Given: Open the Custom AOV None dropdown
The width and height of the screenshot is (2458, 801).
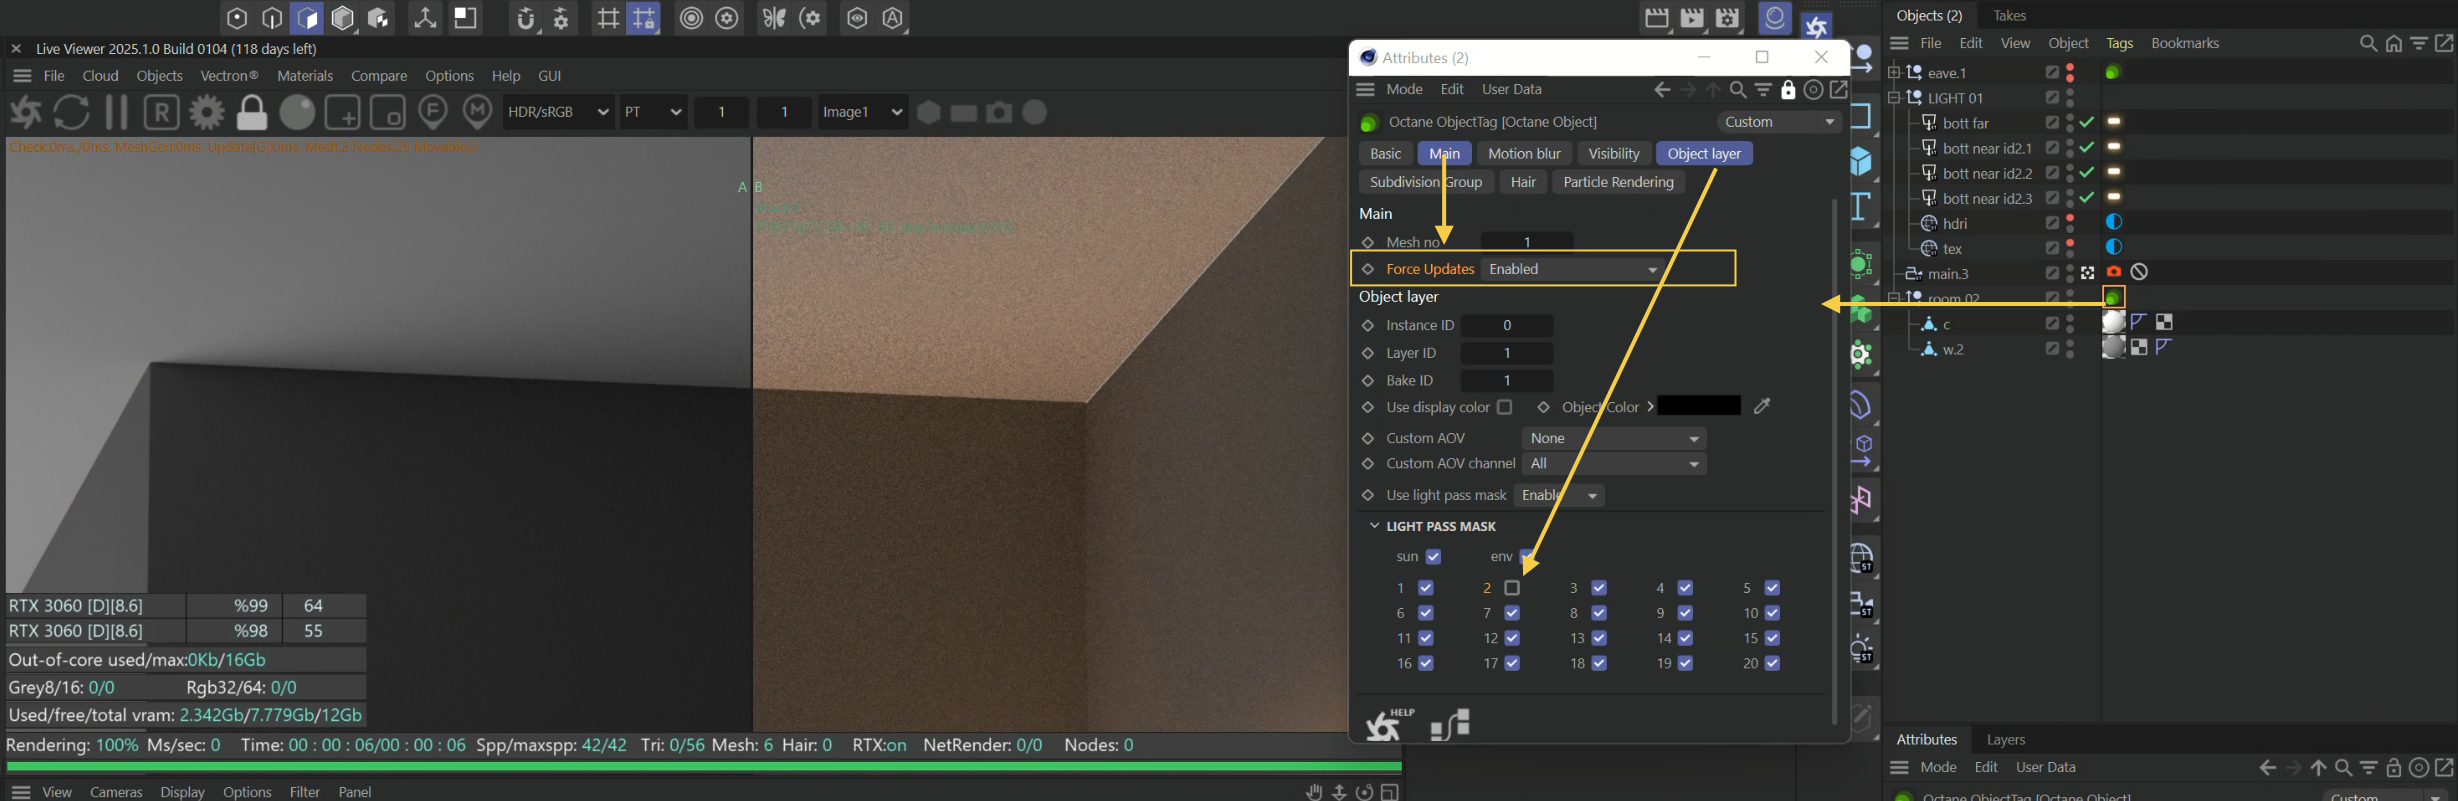Looking at the screenshot, I should (x=1614, y=438).
